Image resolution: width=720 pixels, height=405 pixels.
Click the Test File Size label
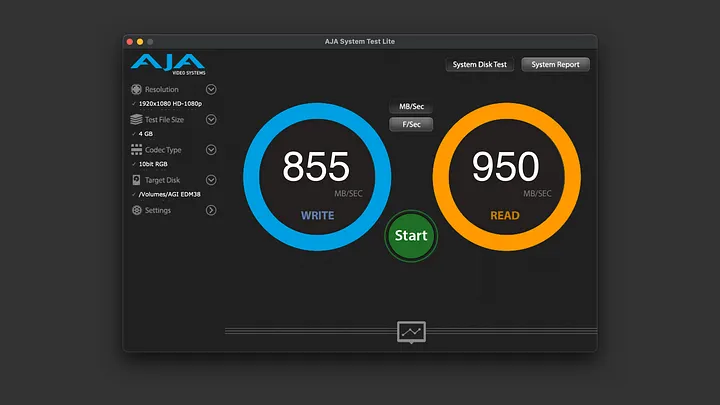point(164,120)
